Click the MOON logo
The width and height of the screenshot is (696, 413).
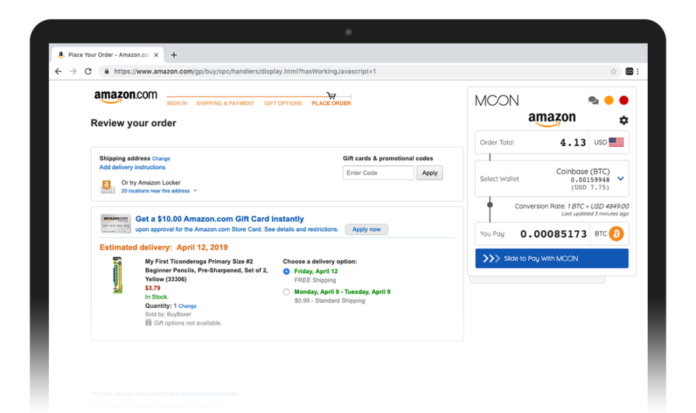point(497,100)
